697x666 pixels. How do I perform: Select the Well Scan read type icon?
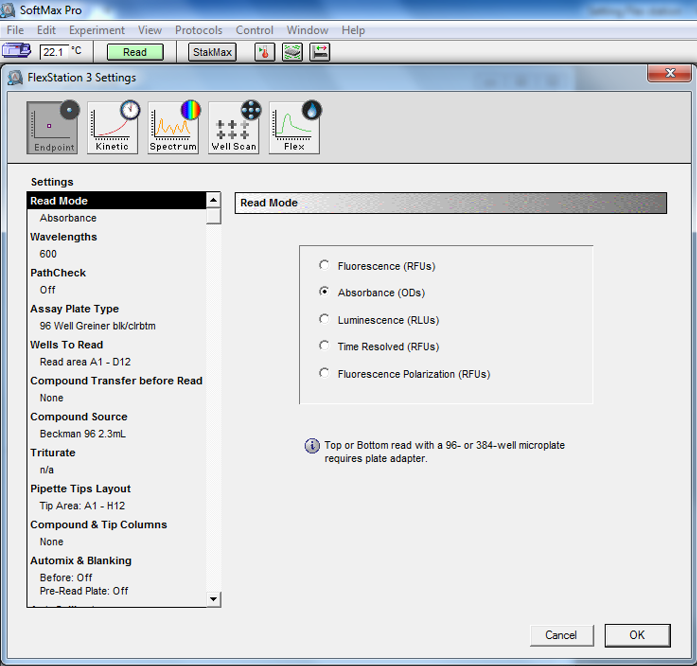[234, 127]
